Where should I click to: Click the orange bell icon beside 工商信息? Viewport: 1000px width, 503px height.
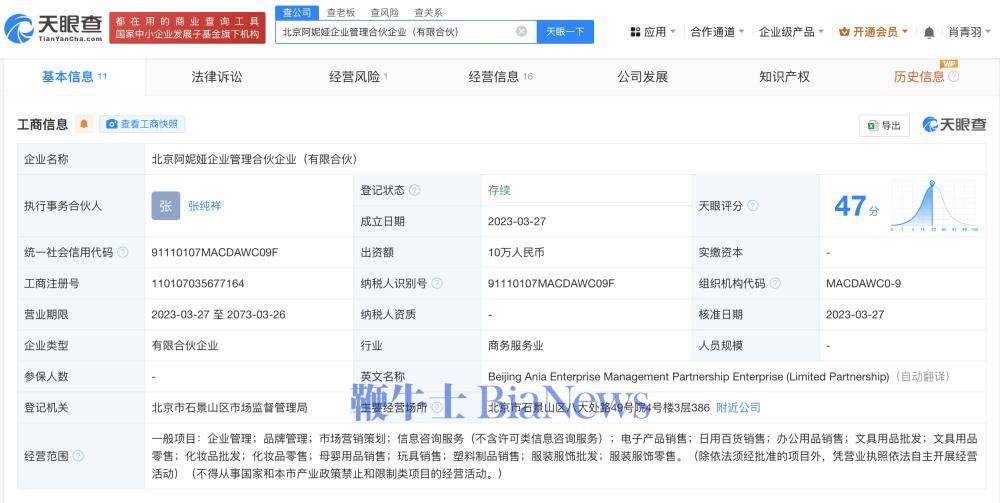(84, 124)
